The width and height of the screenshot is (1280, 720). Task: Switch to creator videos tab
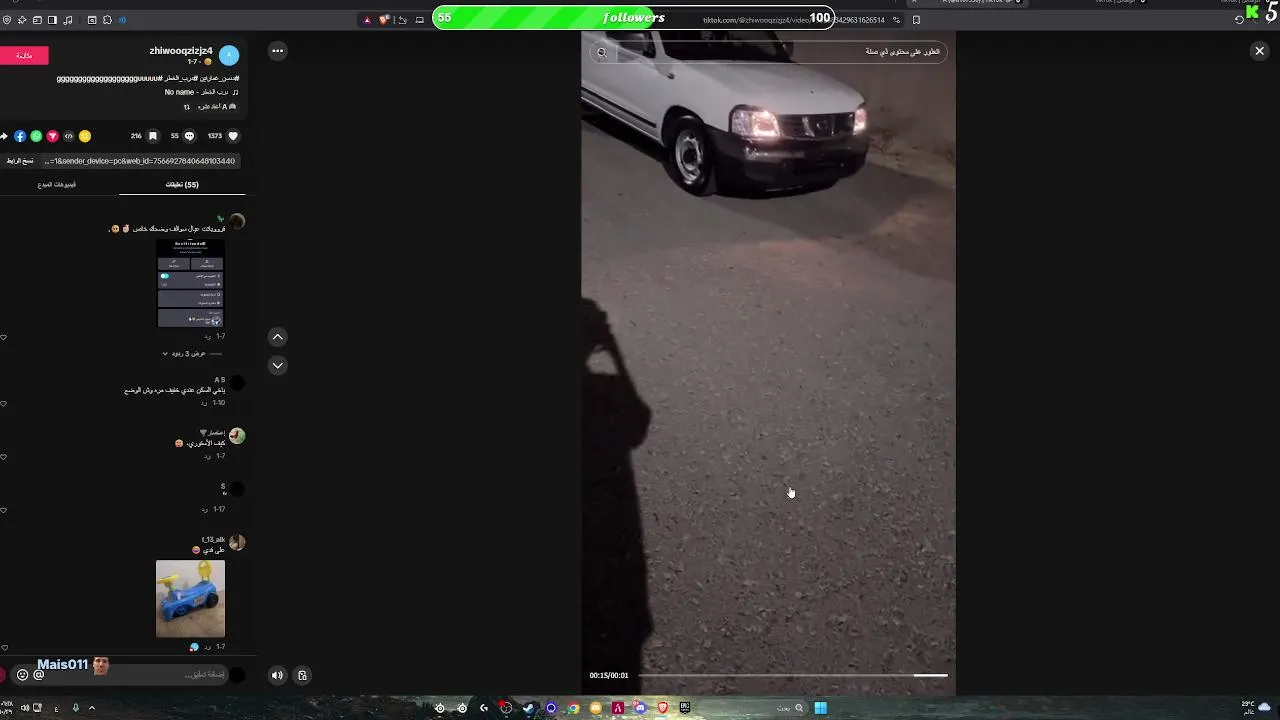(x=57, y=185)
